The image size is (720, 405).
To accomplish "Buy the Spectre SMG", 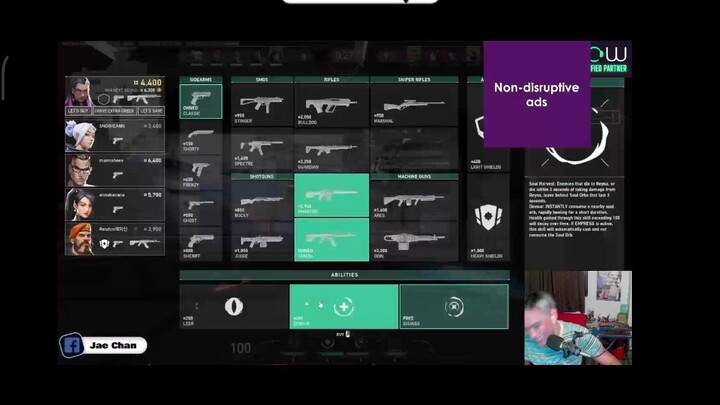I will click(262, 149).
